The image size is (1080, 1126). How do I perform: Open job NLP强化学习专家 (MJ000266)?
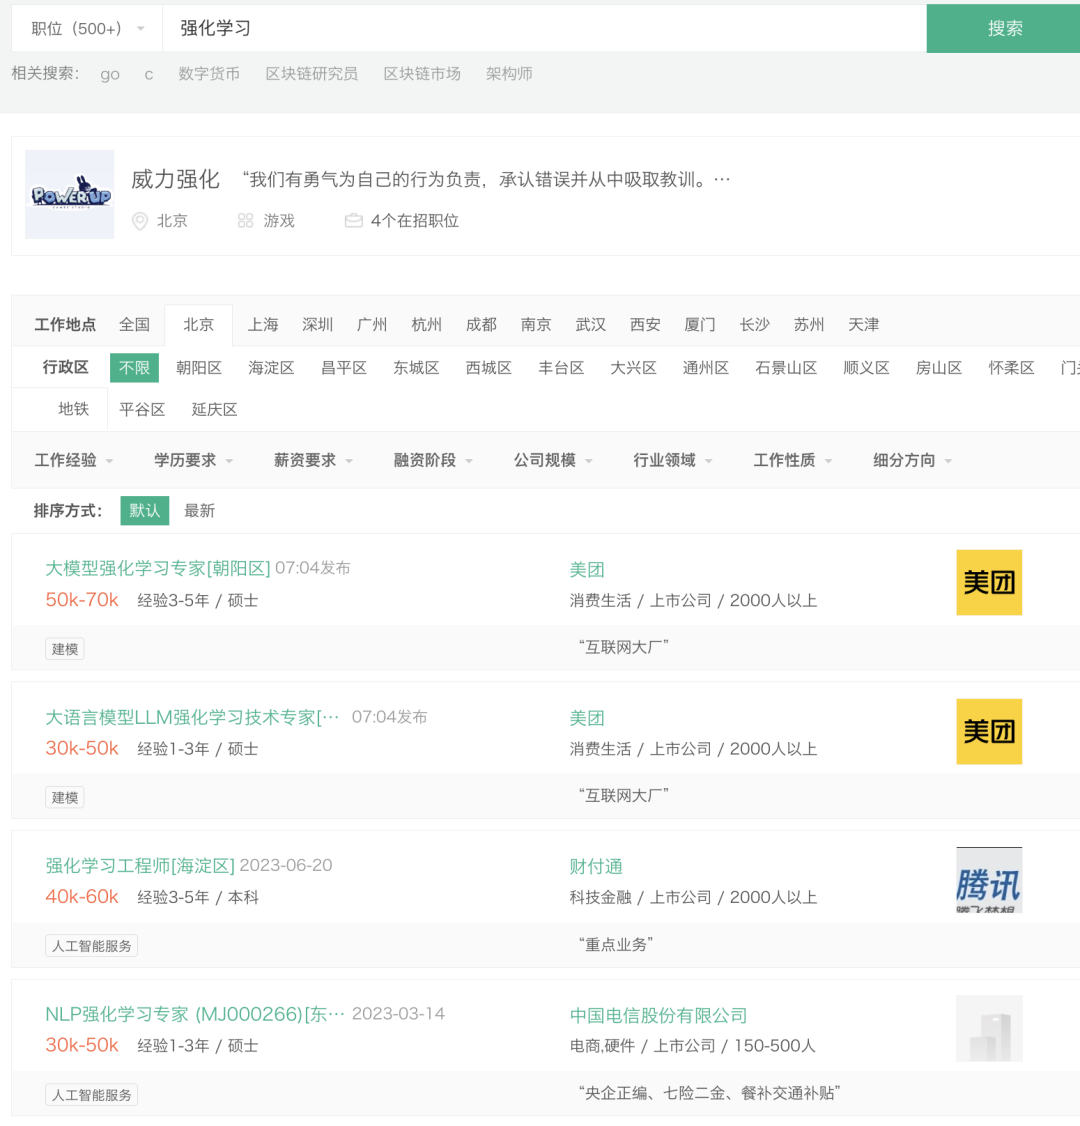[195, 1015]
